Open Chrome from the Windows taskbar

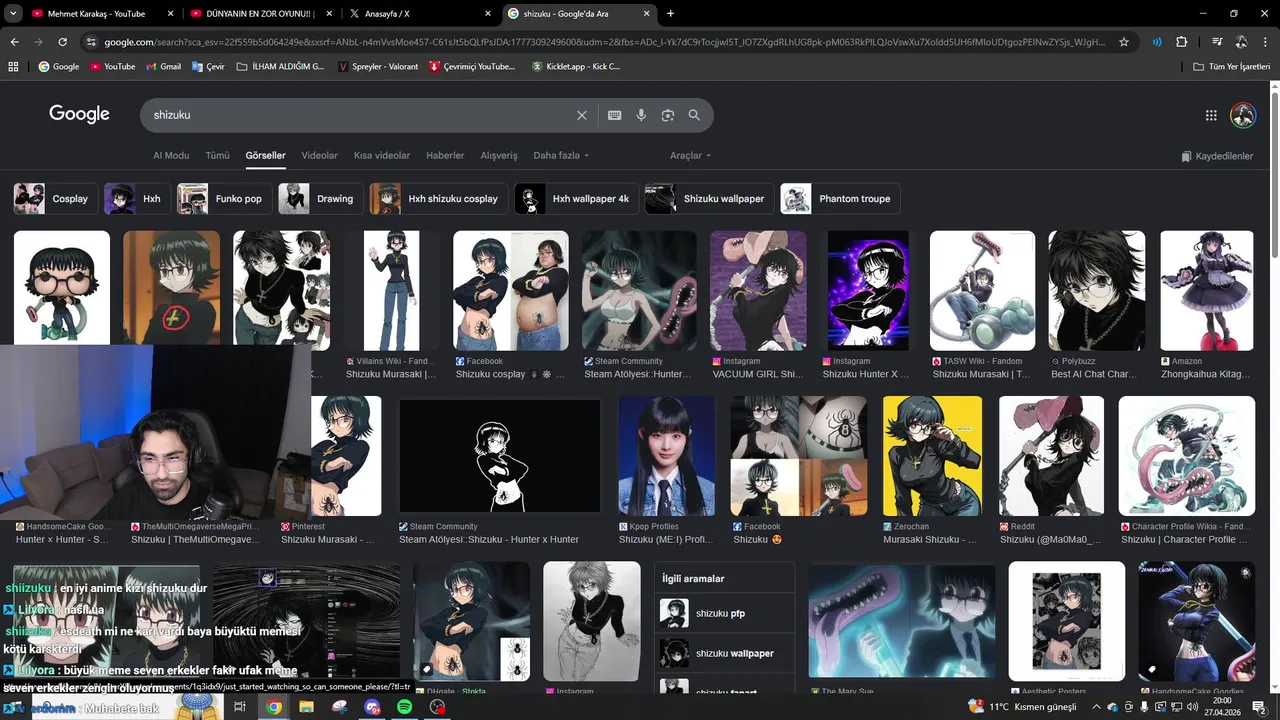pos(274,707)
